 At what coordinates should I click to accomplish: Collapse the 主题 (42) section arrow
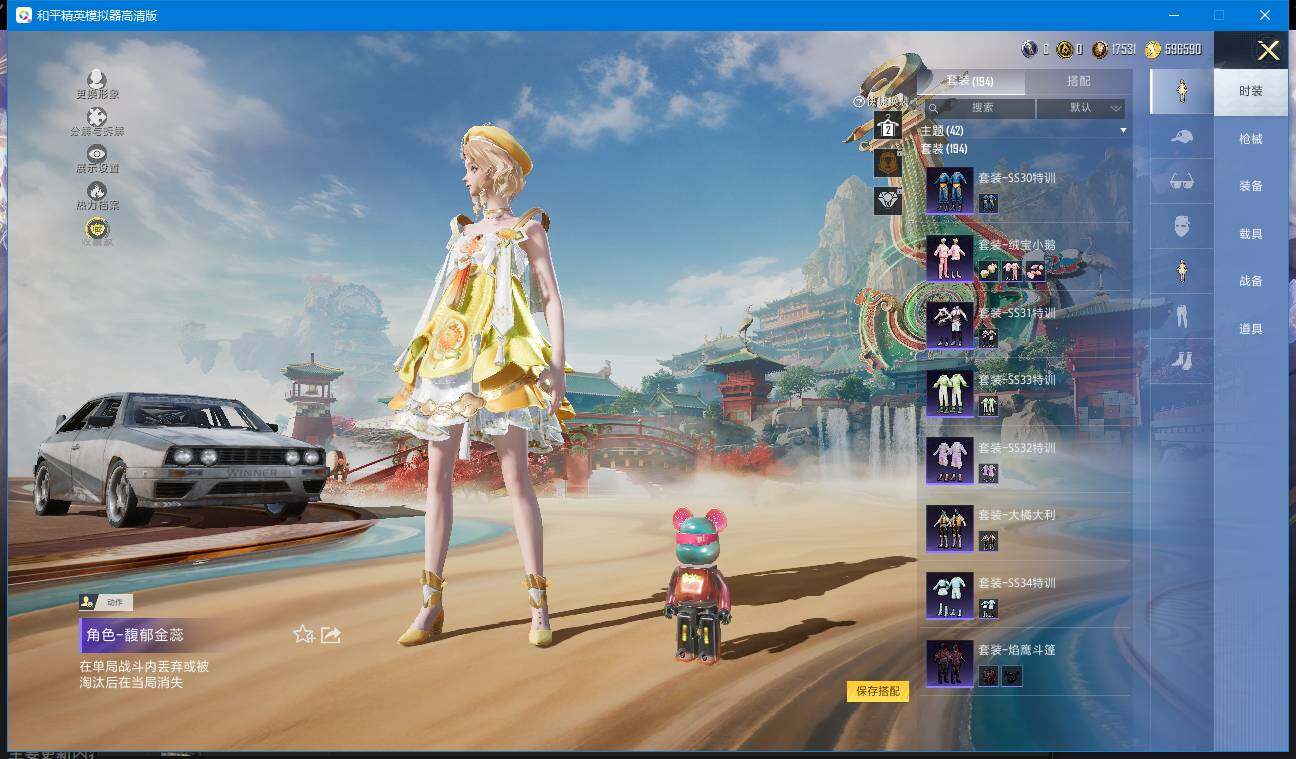click(x=1123, y=131)
